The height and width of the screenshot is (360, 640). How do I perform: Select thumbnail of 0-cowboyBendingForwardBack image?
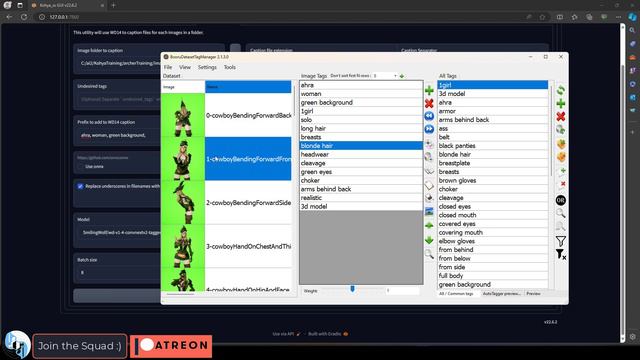(183, 115)
